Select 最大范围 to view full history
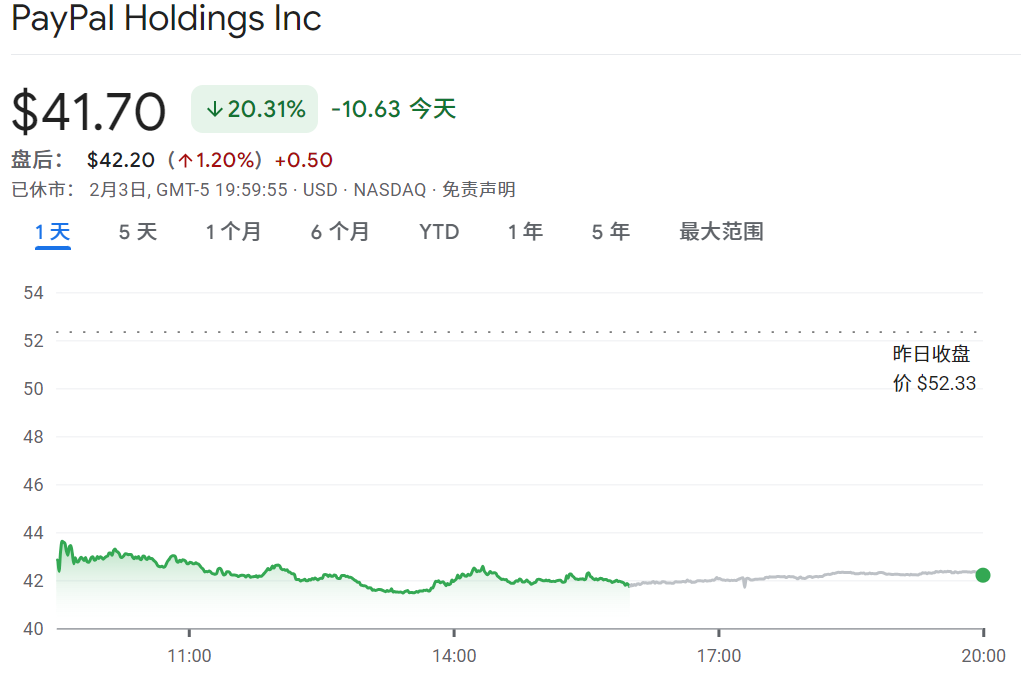This screenshot has width=1021, height=676. (x=718, y=231)
